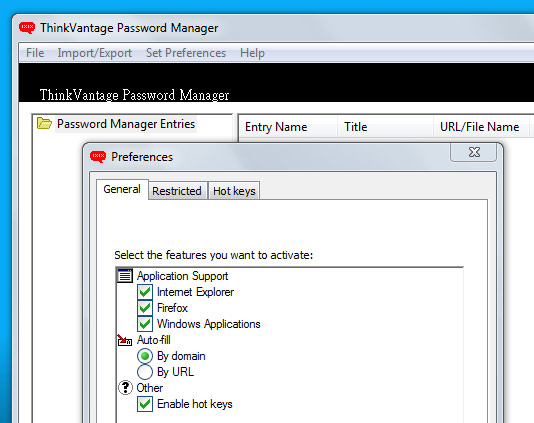Select the By domain auto-fill option
Image resolution: width=534 pixels, height=423 pixels.
(145, 356)
